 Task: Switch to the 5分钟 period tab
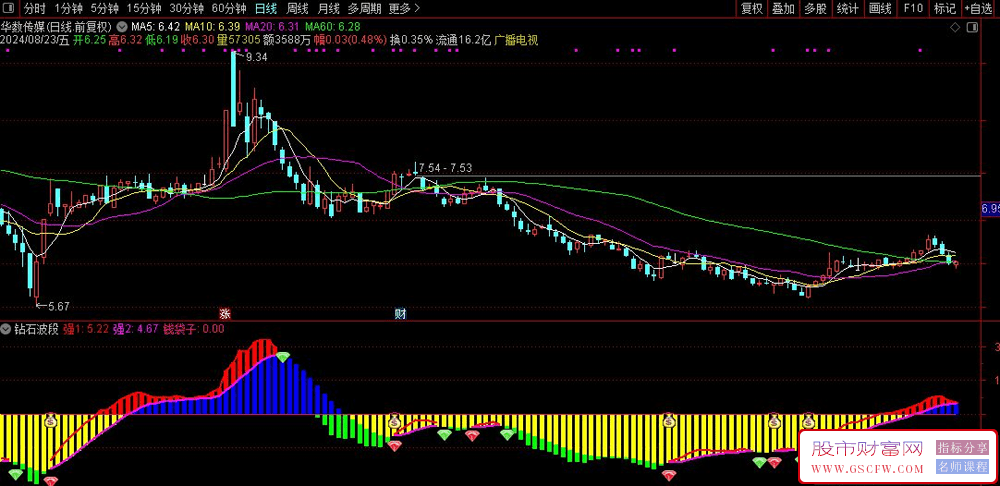(x=104, y=9)
